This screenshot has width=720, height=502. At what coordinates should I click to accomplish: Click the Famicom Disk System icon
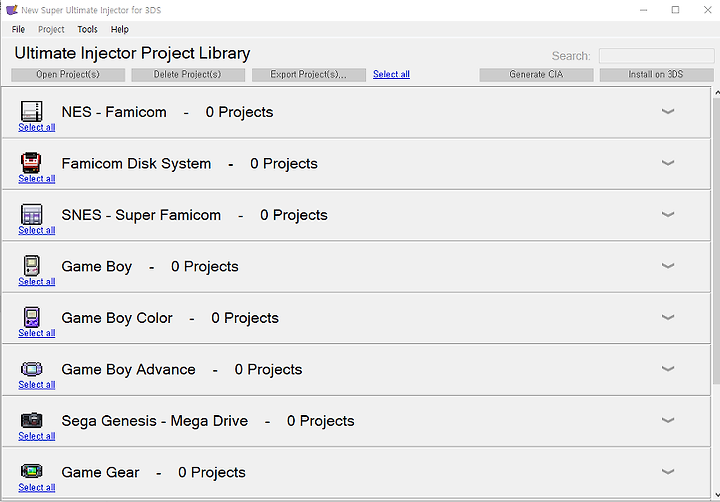[31, 163]
